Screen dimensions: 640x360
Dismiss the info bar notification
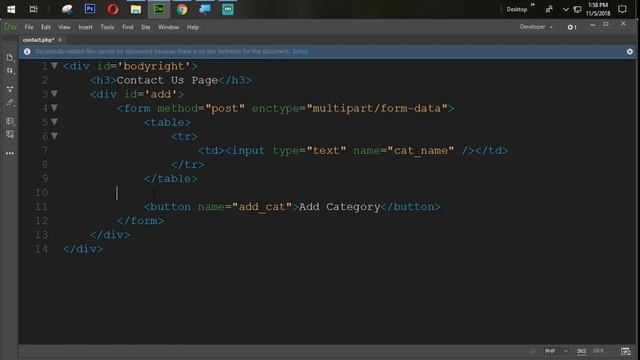630,51
